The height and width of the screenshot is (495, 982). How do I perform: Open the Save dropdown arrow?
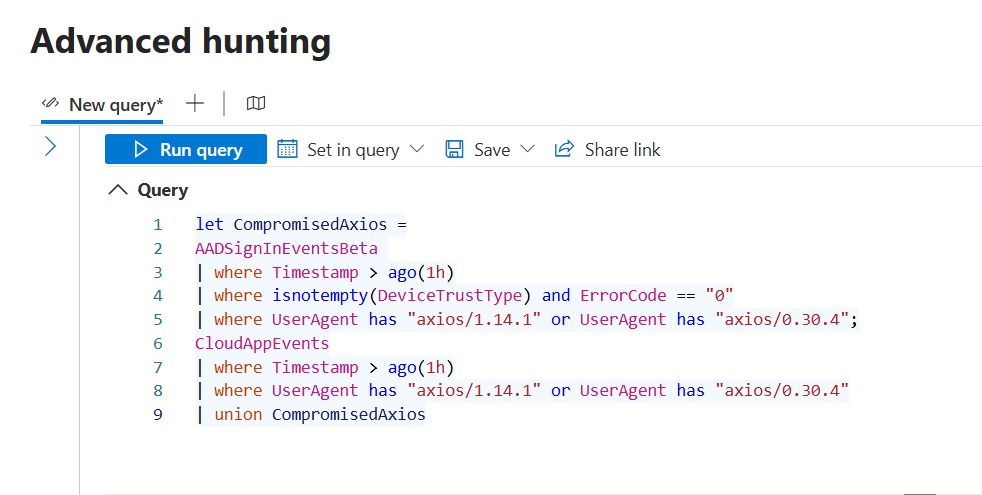pos(527,149)
